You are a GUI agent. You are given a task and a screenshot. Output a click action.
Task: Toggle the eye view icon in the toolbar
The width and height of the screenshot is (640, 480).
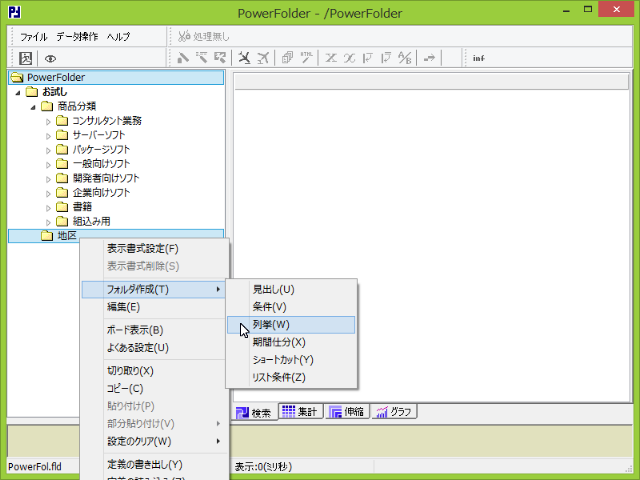click(50, 59)
